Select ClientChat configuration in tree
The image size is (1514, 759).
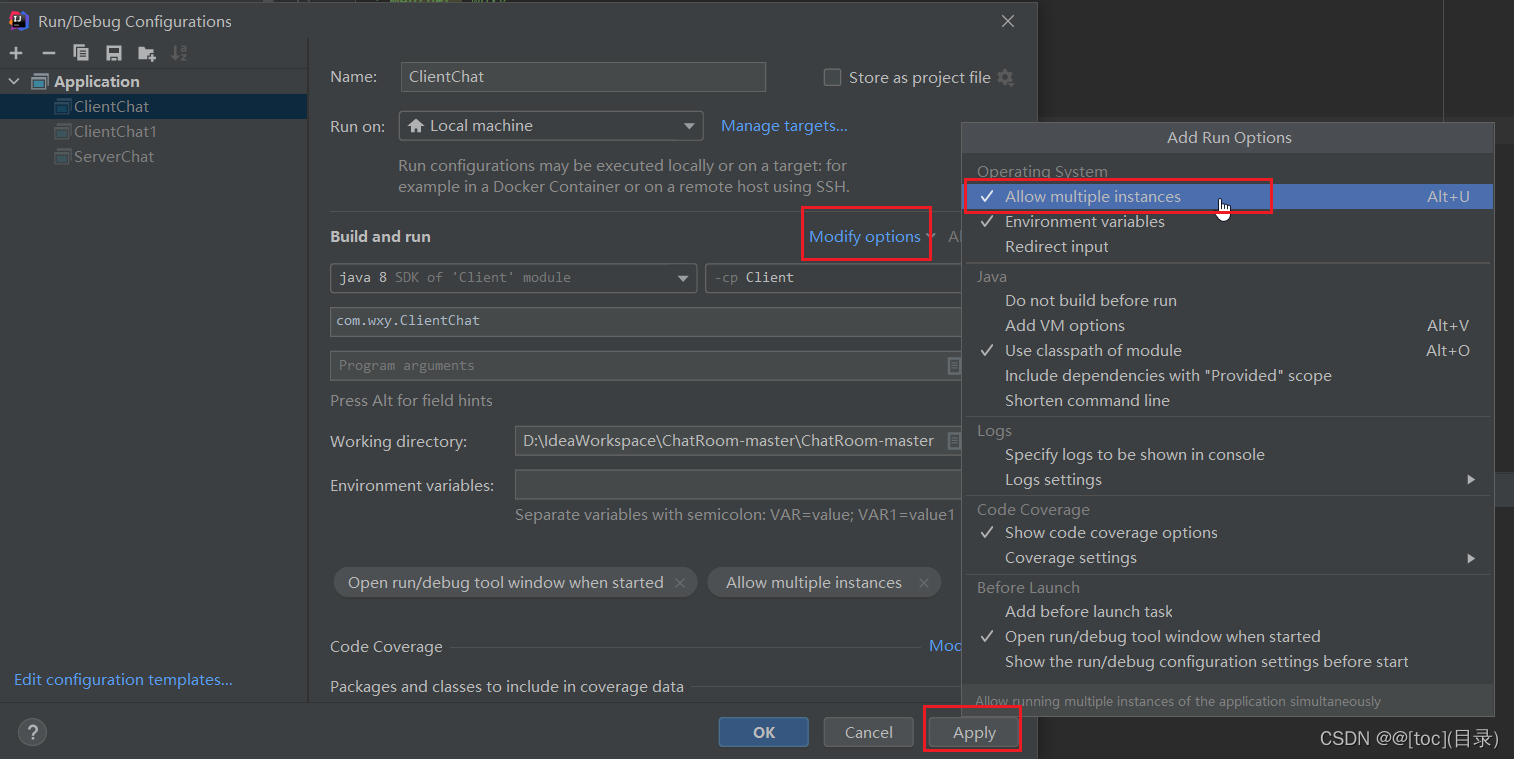pos(153,107)
